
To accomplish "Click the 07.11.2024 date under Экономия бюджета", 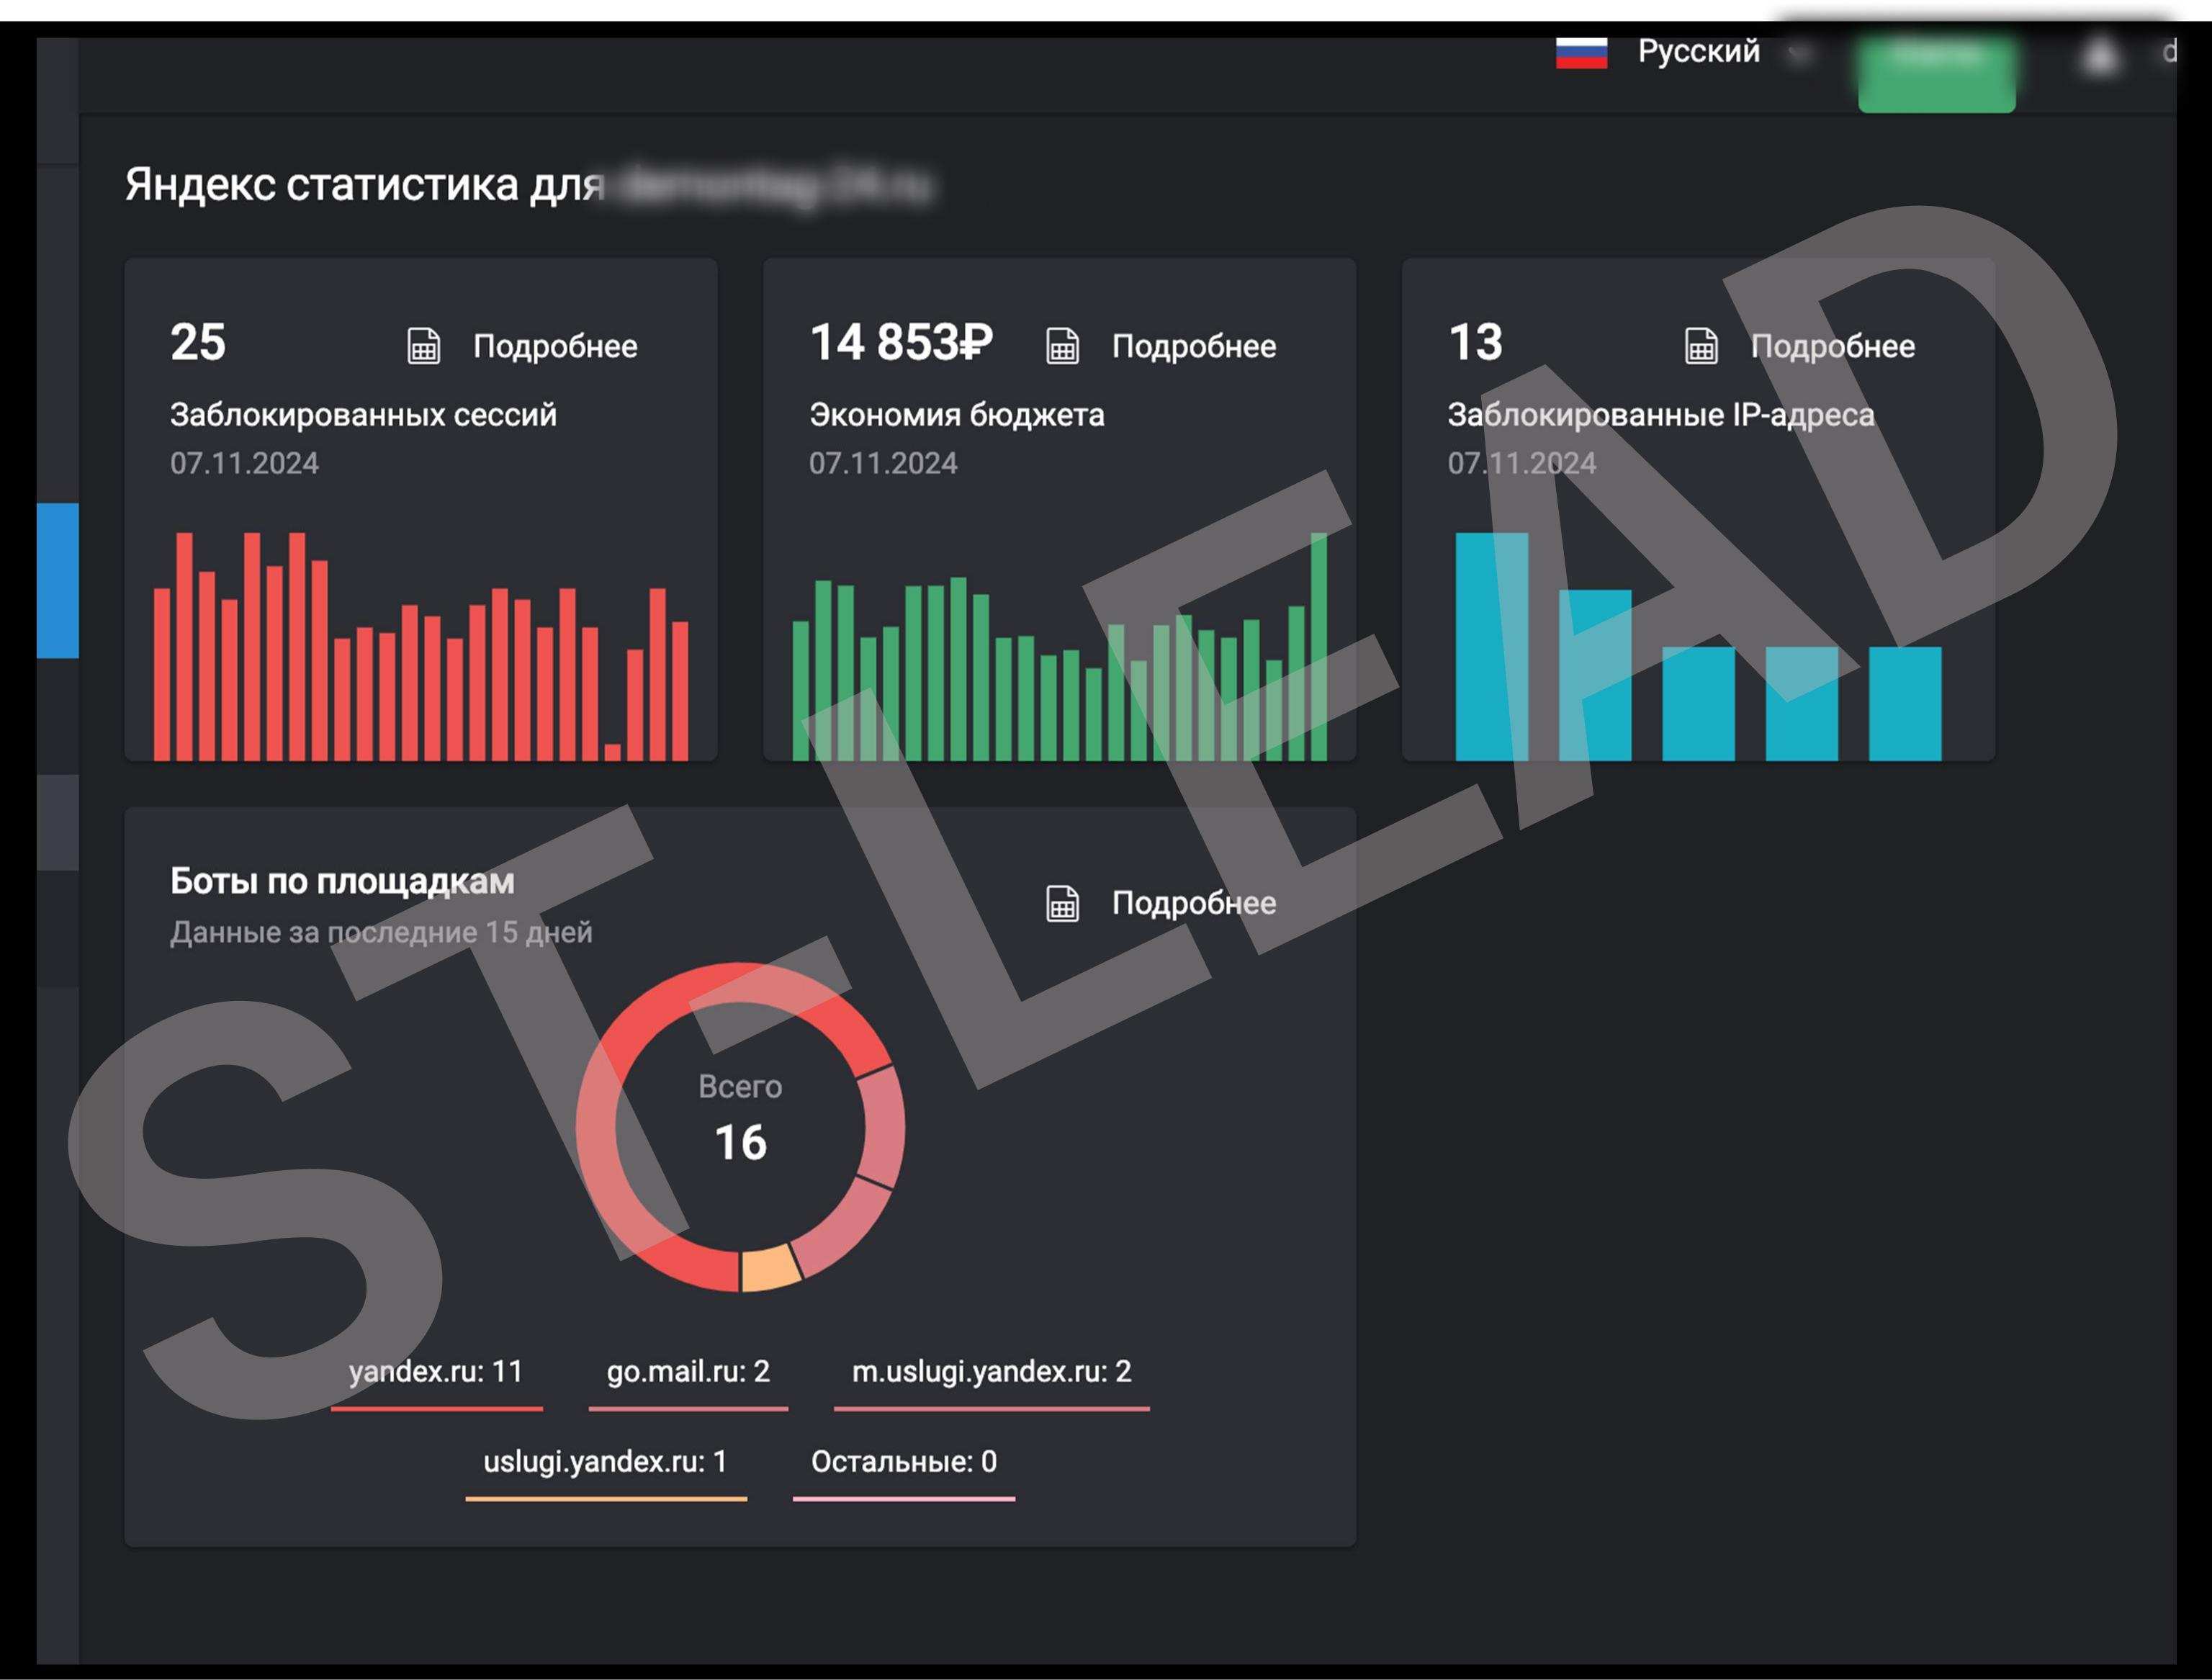I will click(883, 463).
